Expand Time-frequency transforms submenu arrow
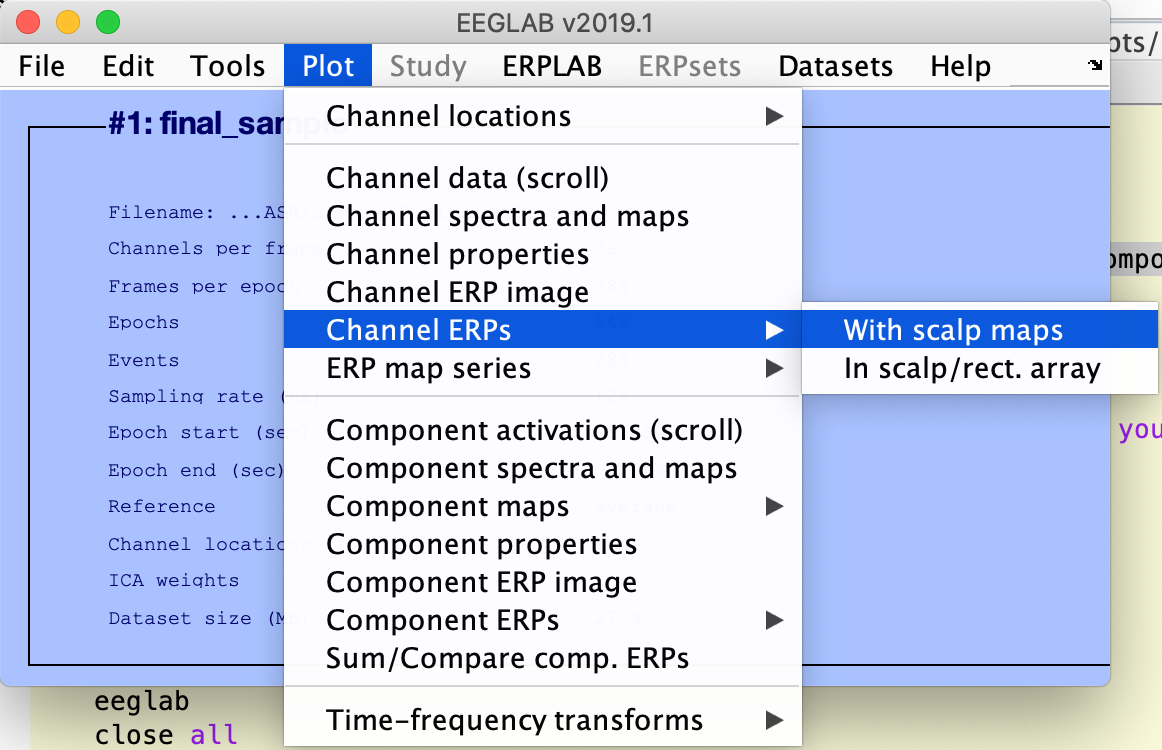The image size is (1162, 750). 774,720
